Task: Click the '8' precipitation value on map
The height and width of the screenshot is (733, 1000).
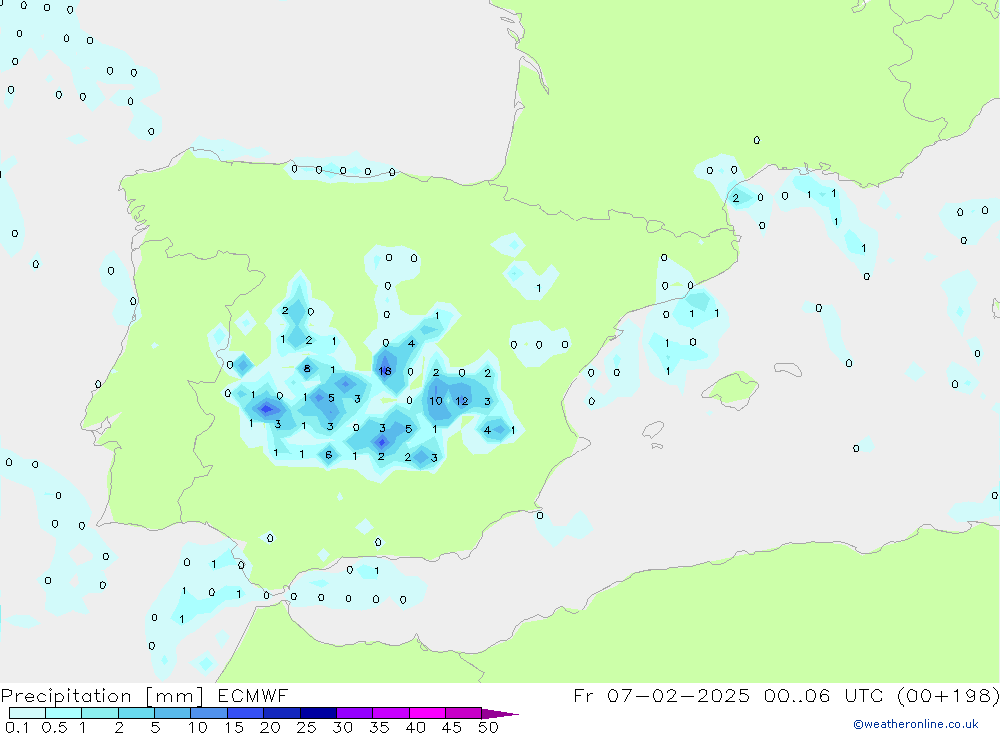Action: tap(307, 368)
